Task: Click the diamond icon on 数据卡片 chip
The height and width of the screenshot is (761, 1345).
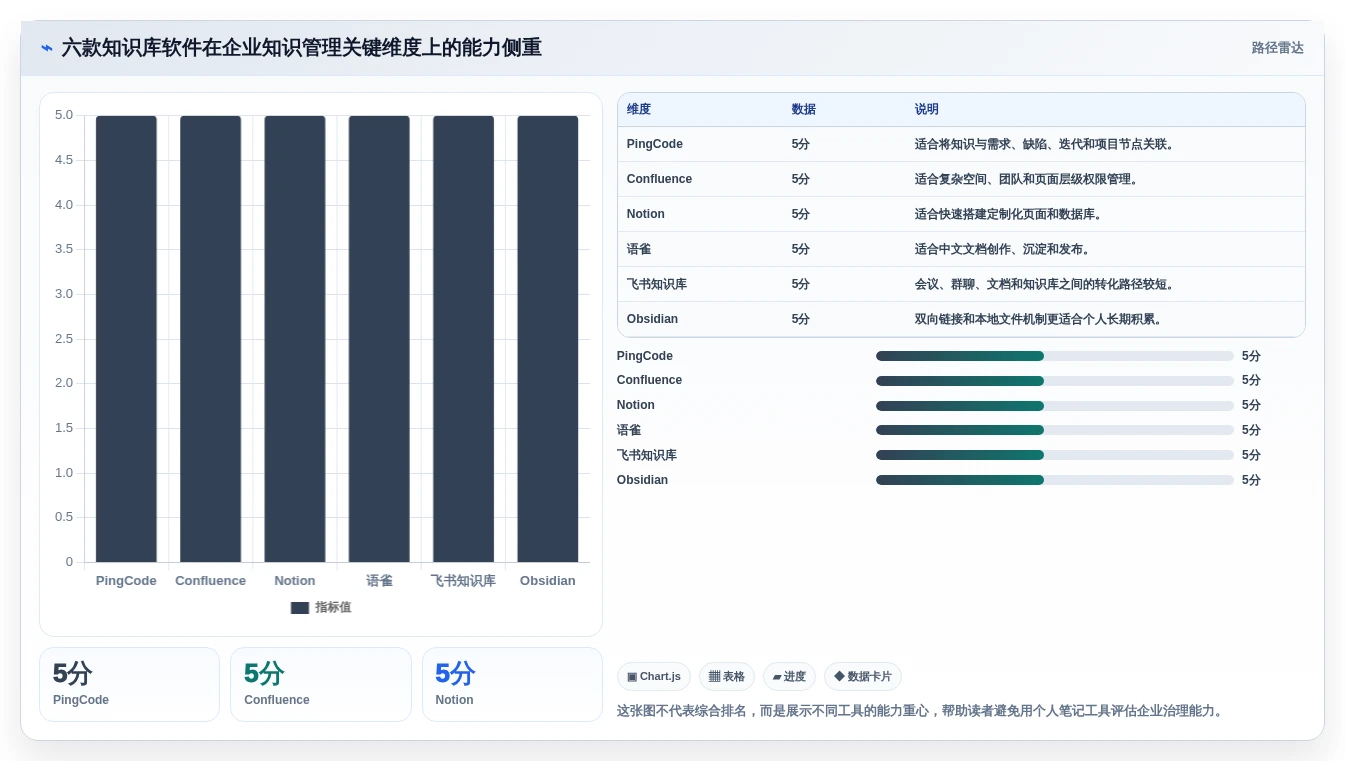Action: 839,677
